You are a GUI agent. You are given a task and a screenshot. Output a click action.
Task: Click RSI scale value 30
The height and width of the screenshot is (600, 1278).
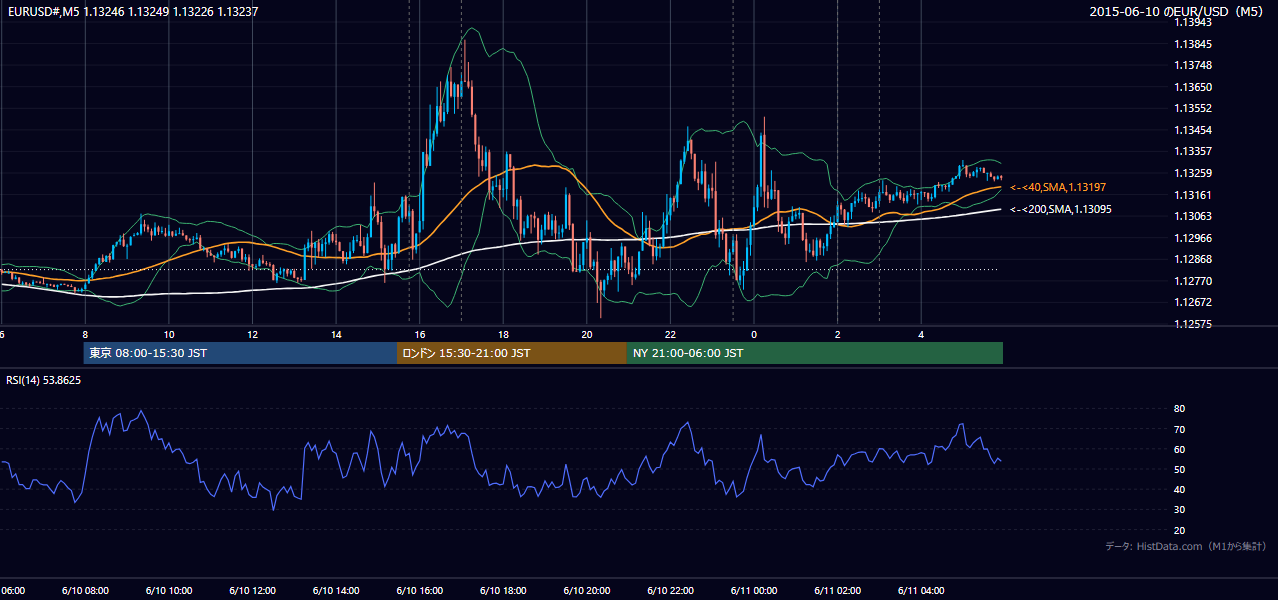click(1179, 510)
